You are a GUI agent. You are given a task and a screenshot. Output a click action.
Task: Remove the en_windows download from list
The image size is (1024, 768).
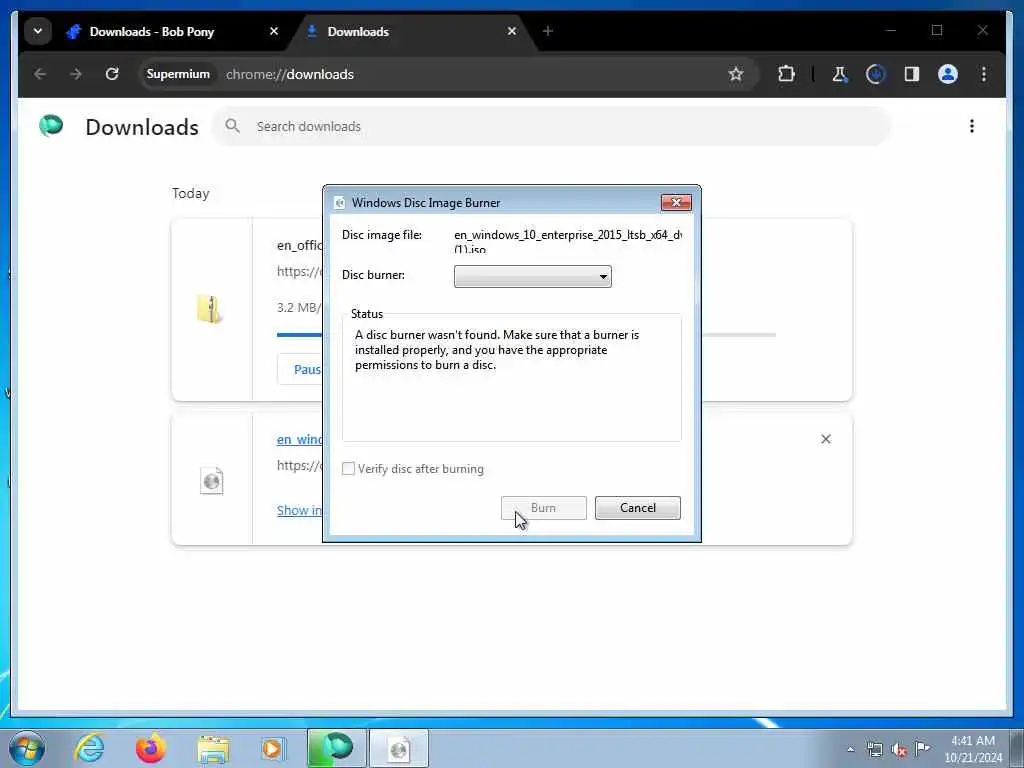click(x=825, y=439)
